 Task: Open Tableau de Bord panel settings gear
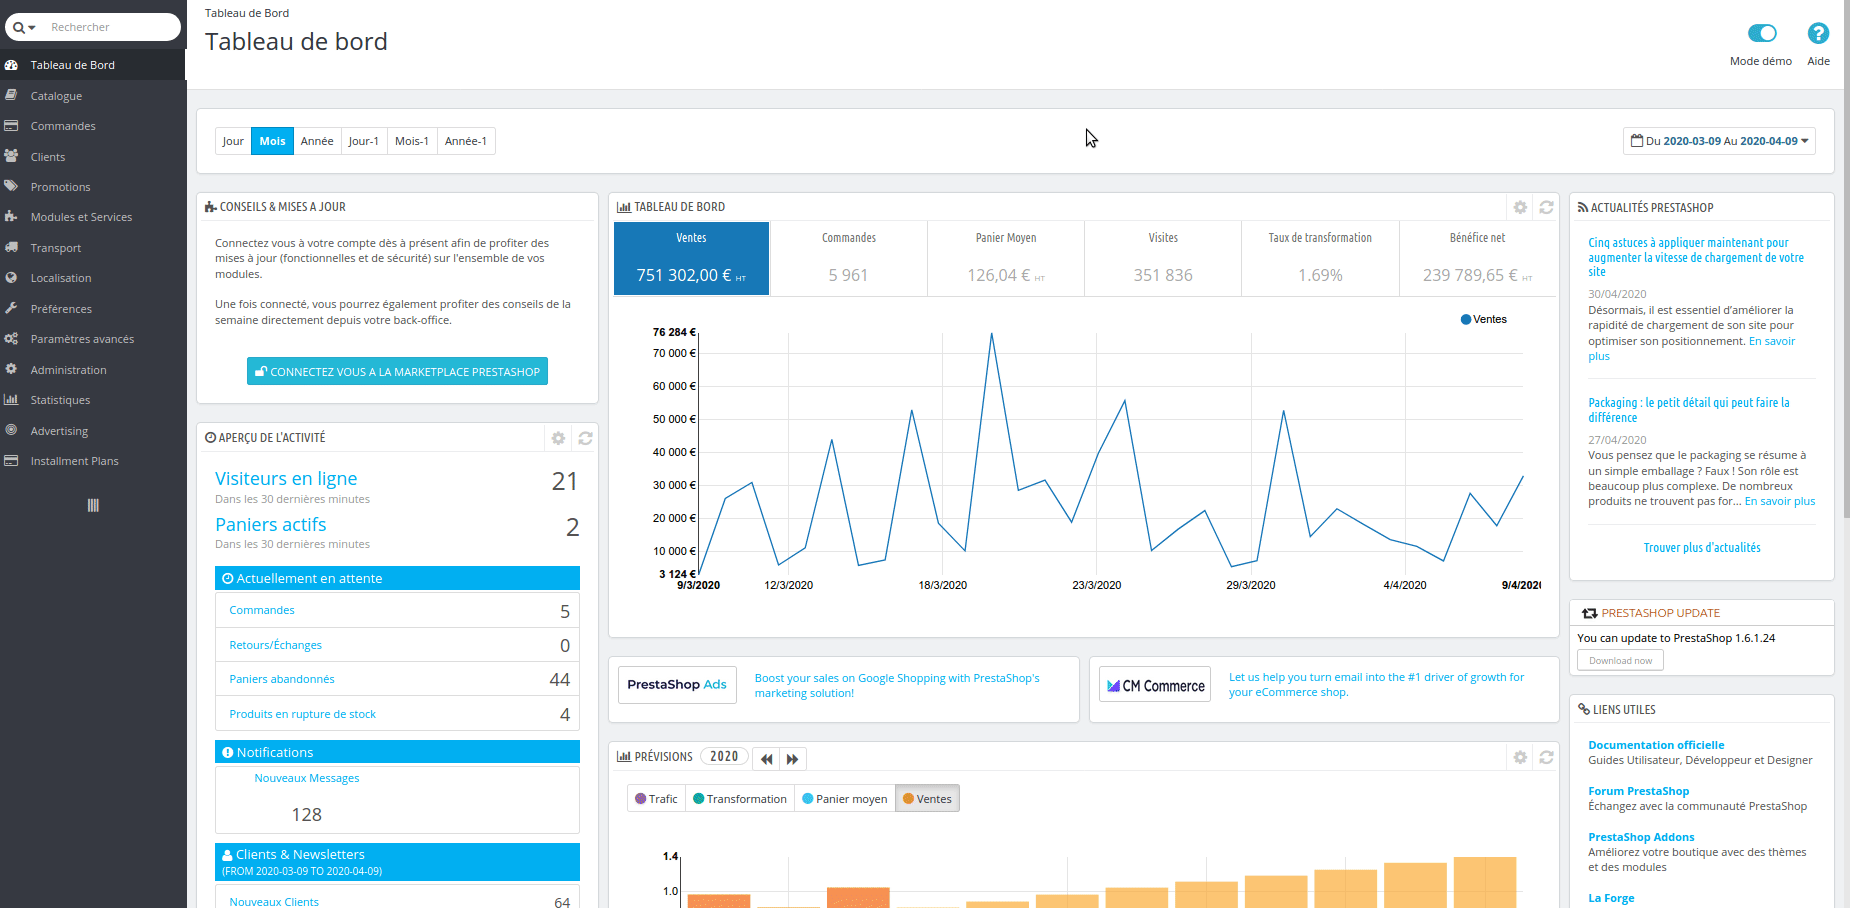click(x=1519, y=207)
